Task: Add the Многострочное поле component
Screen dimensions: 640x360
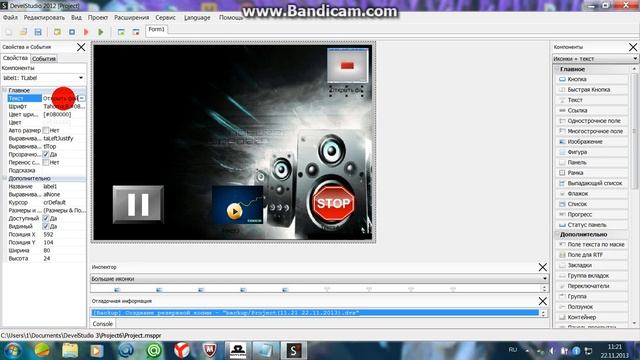Action: 592,131
